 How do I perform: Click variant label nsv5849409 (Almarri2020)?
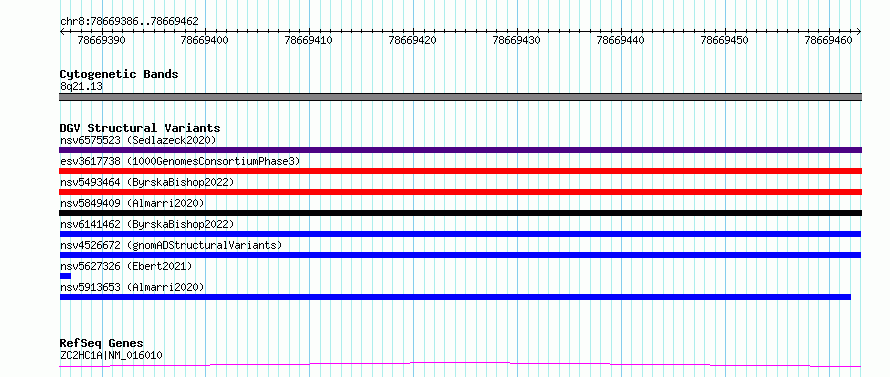(132, 203)
